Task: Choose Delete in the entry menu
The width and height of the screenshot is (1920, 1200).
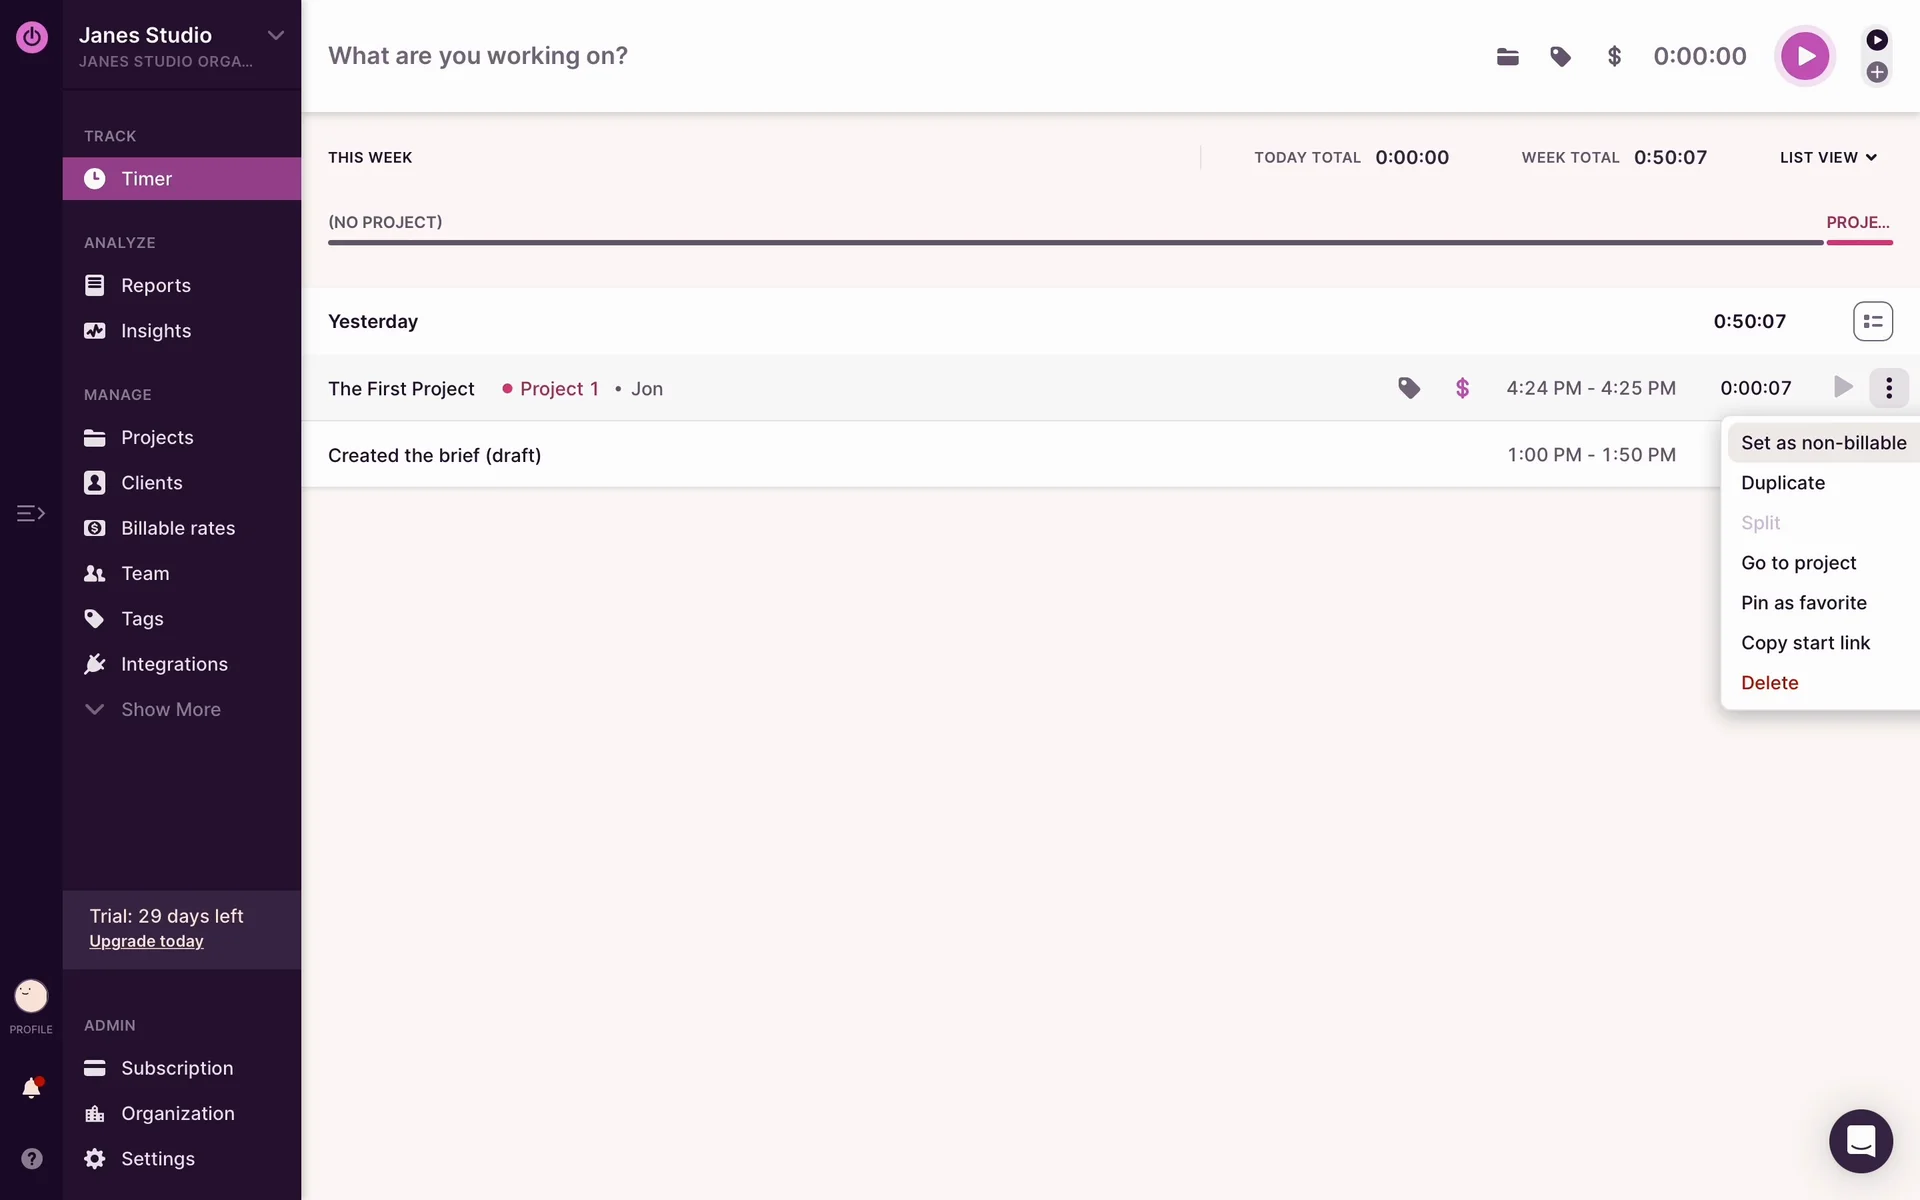Action: pyautogui.click(x=1769, y=683)
